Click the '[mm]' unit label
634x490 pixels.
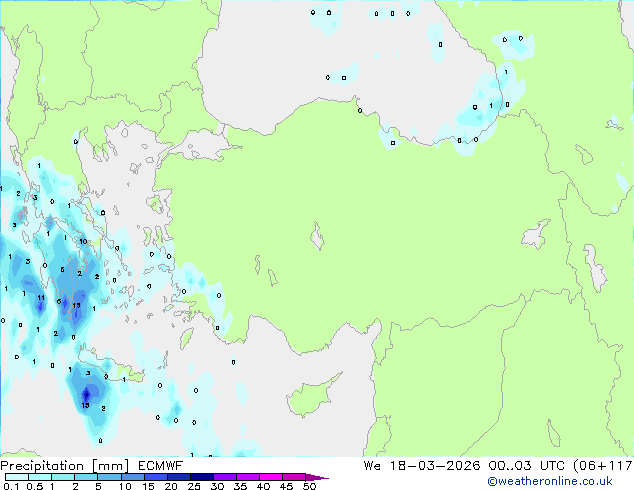(x=110, y=466)
